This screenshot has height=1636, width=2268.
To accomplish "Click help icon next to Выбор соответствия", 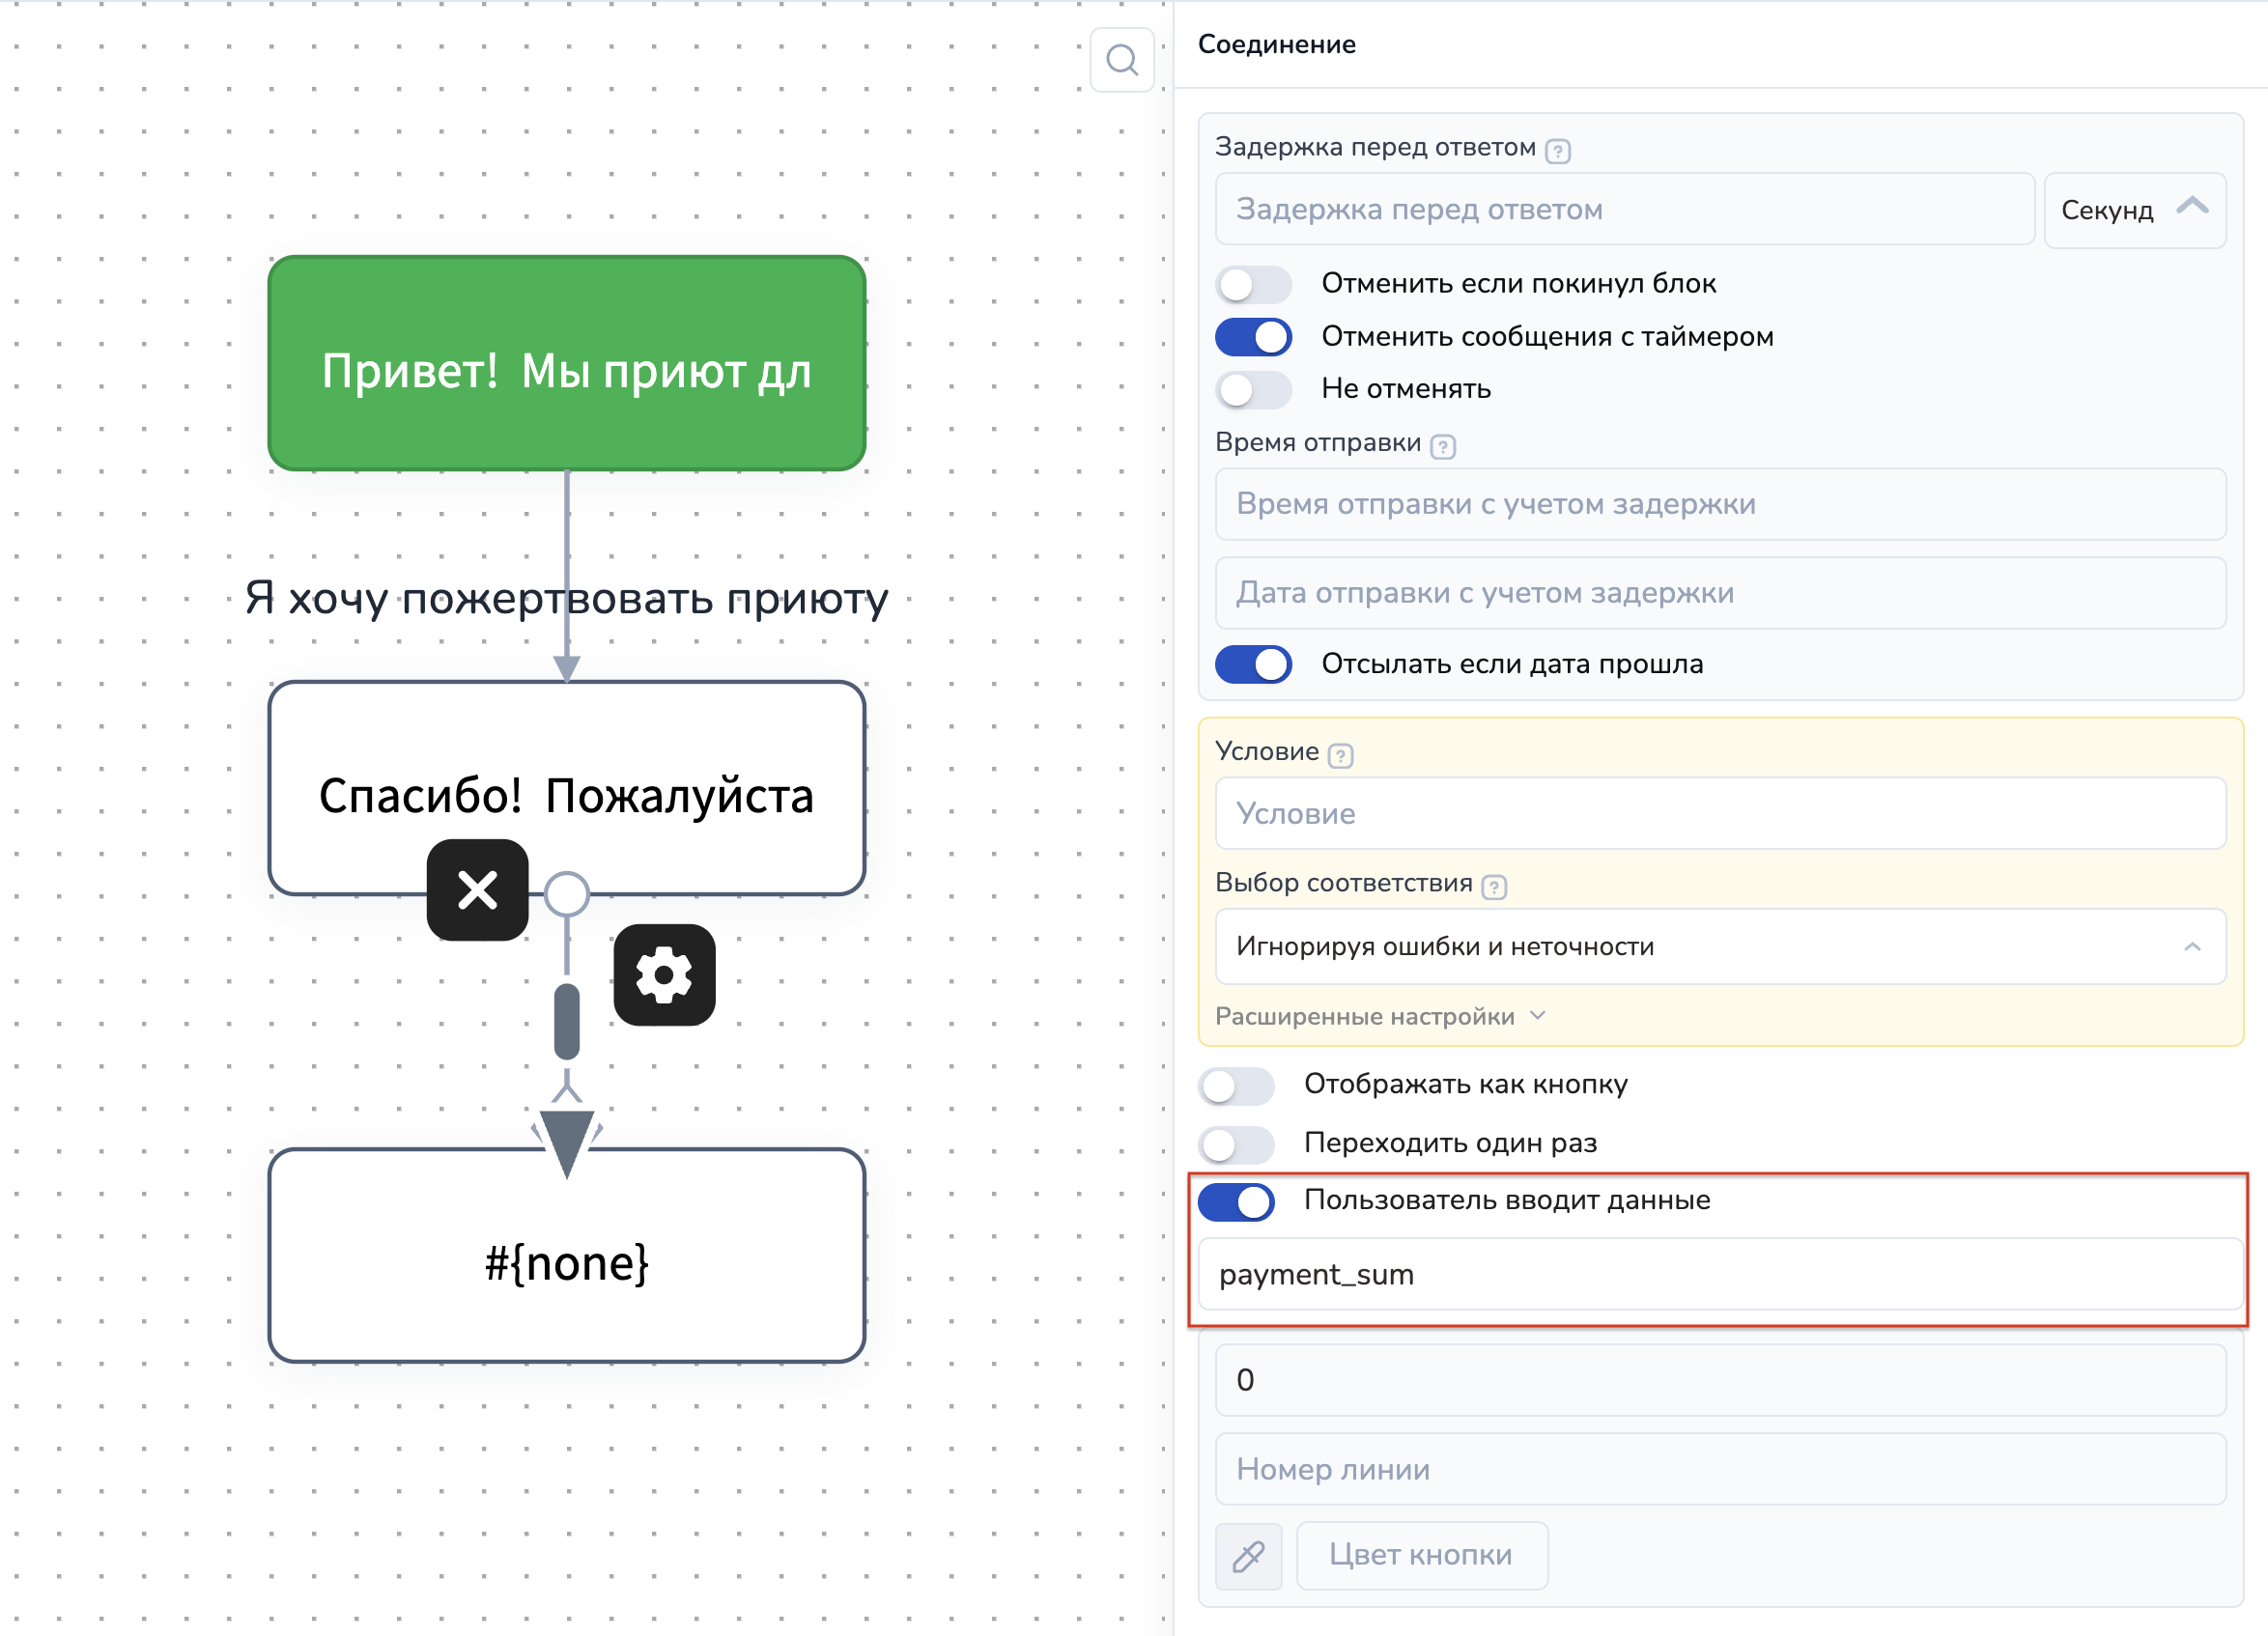I will pos(1493,886).
